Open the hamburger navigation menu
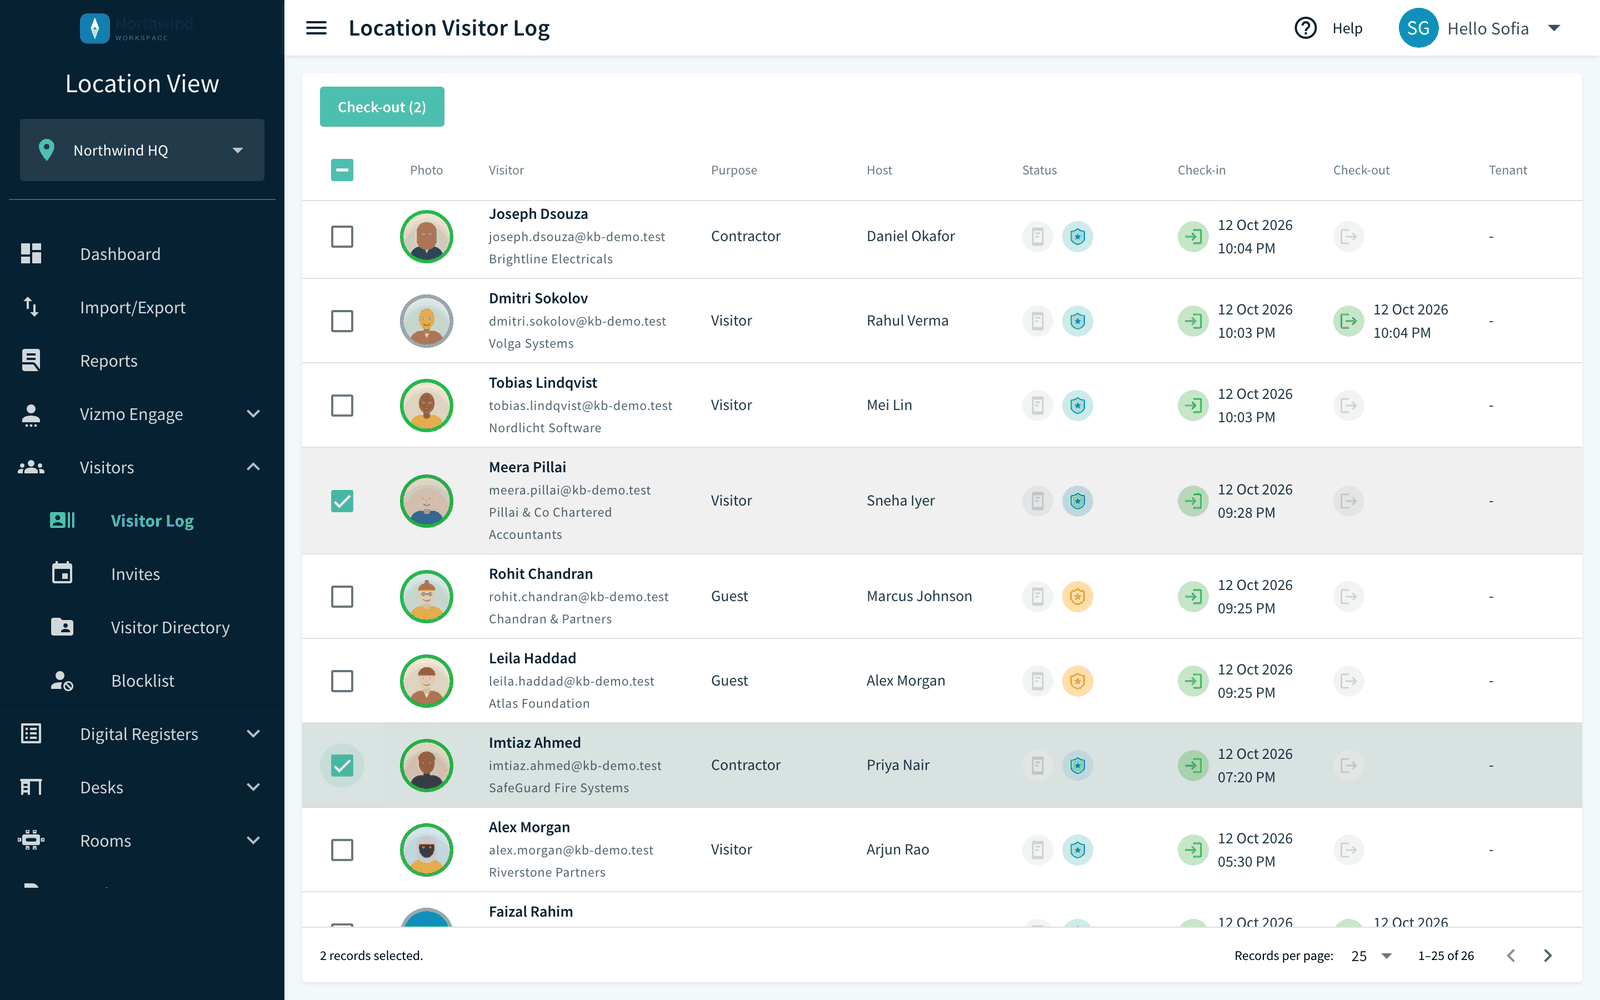Screen dimensions: 1600x1000 pos(316,28)
